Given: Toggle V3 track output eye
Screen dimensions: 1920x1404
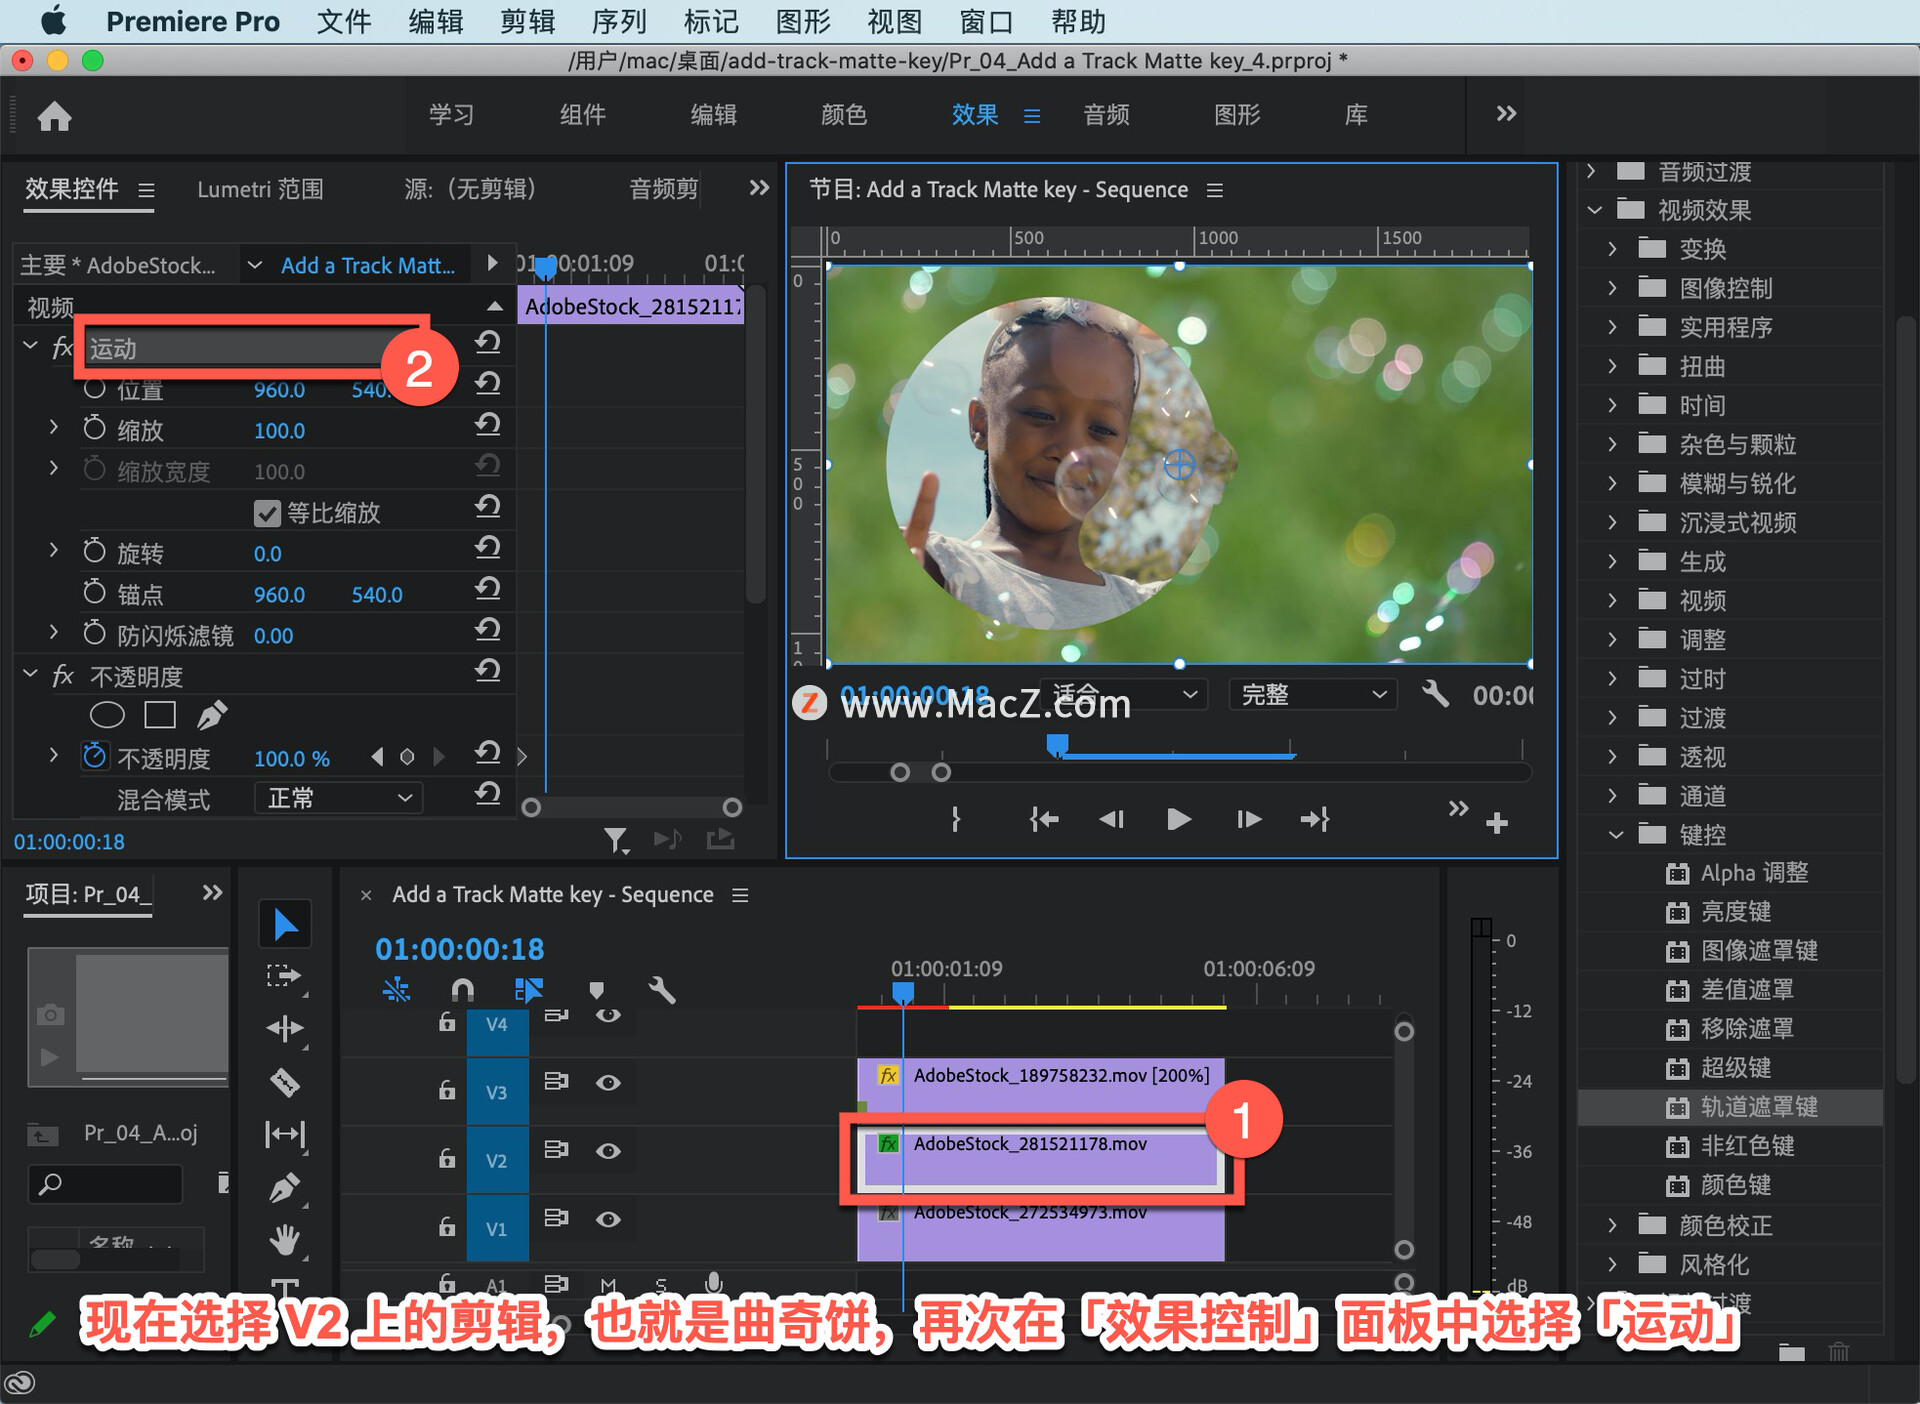Looking at the screenshot, I should pyautogui.click(x=608, y=1082).
